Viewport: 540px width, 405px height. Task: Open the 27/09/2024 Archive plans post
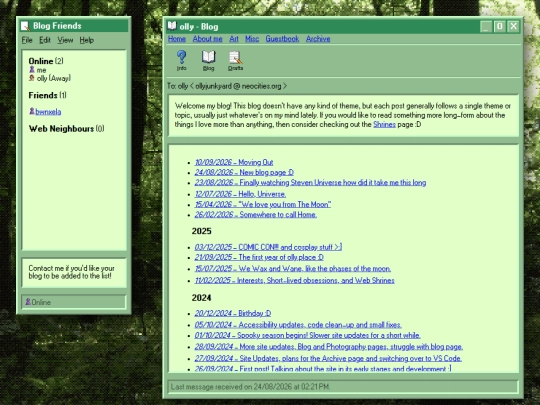[x=328, y=358]
